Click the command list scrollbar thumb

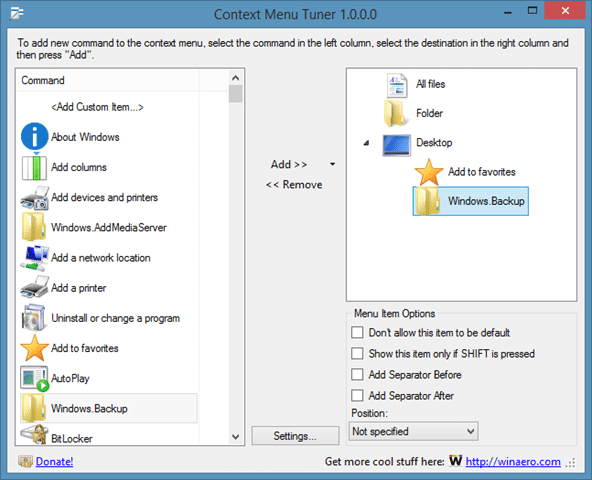click(x=236, y=94)
